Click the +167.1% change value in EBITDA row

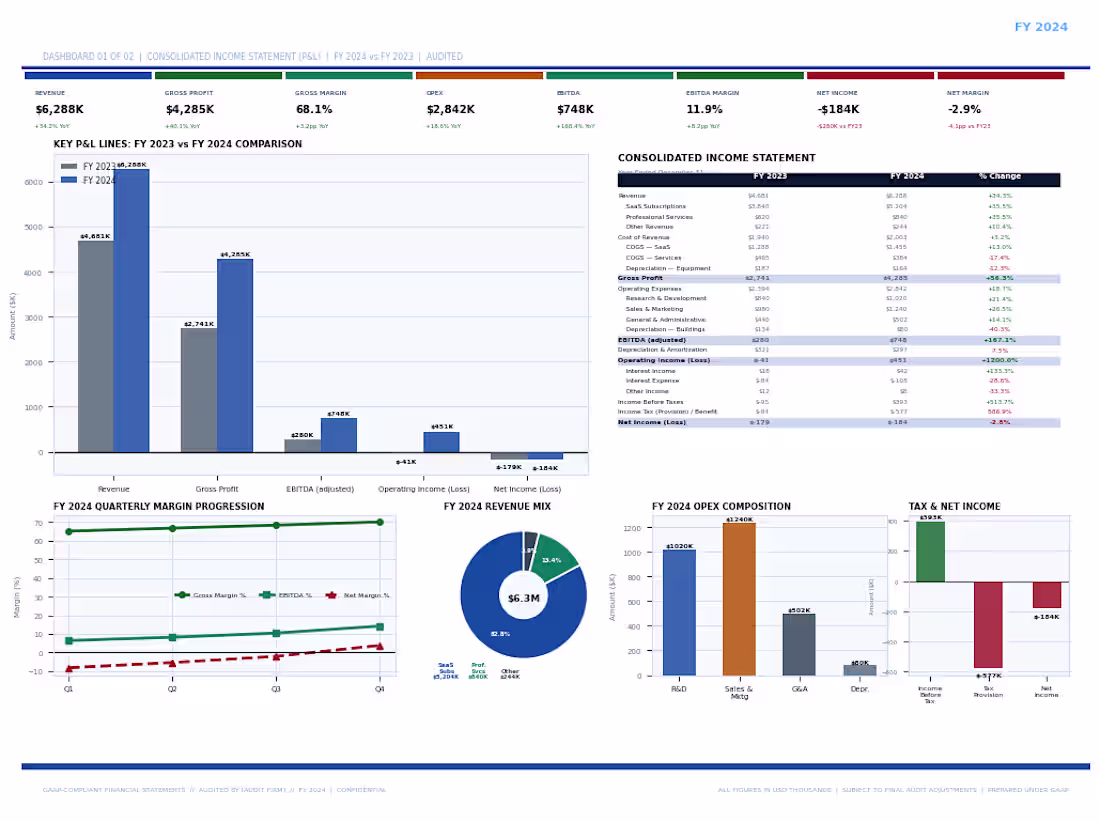tap(1000, 340)
